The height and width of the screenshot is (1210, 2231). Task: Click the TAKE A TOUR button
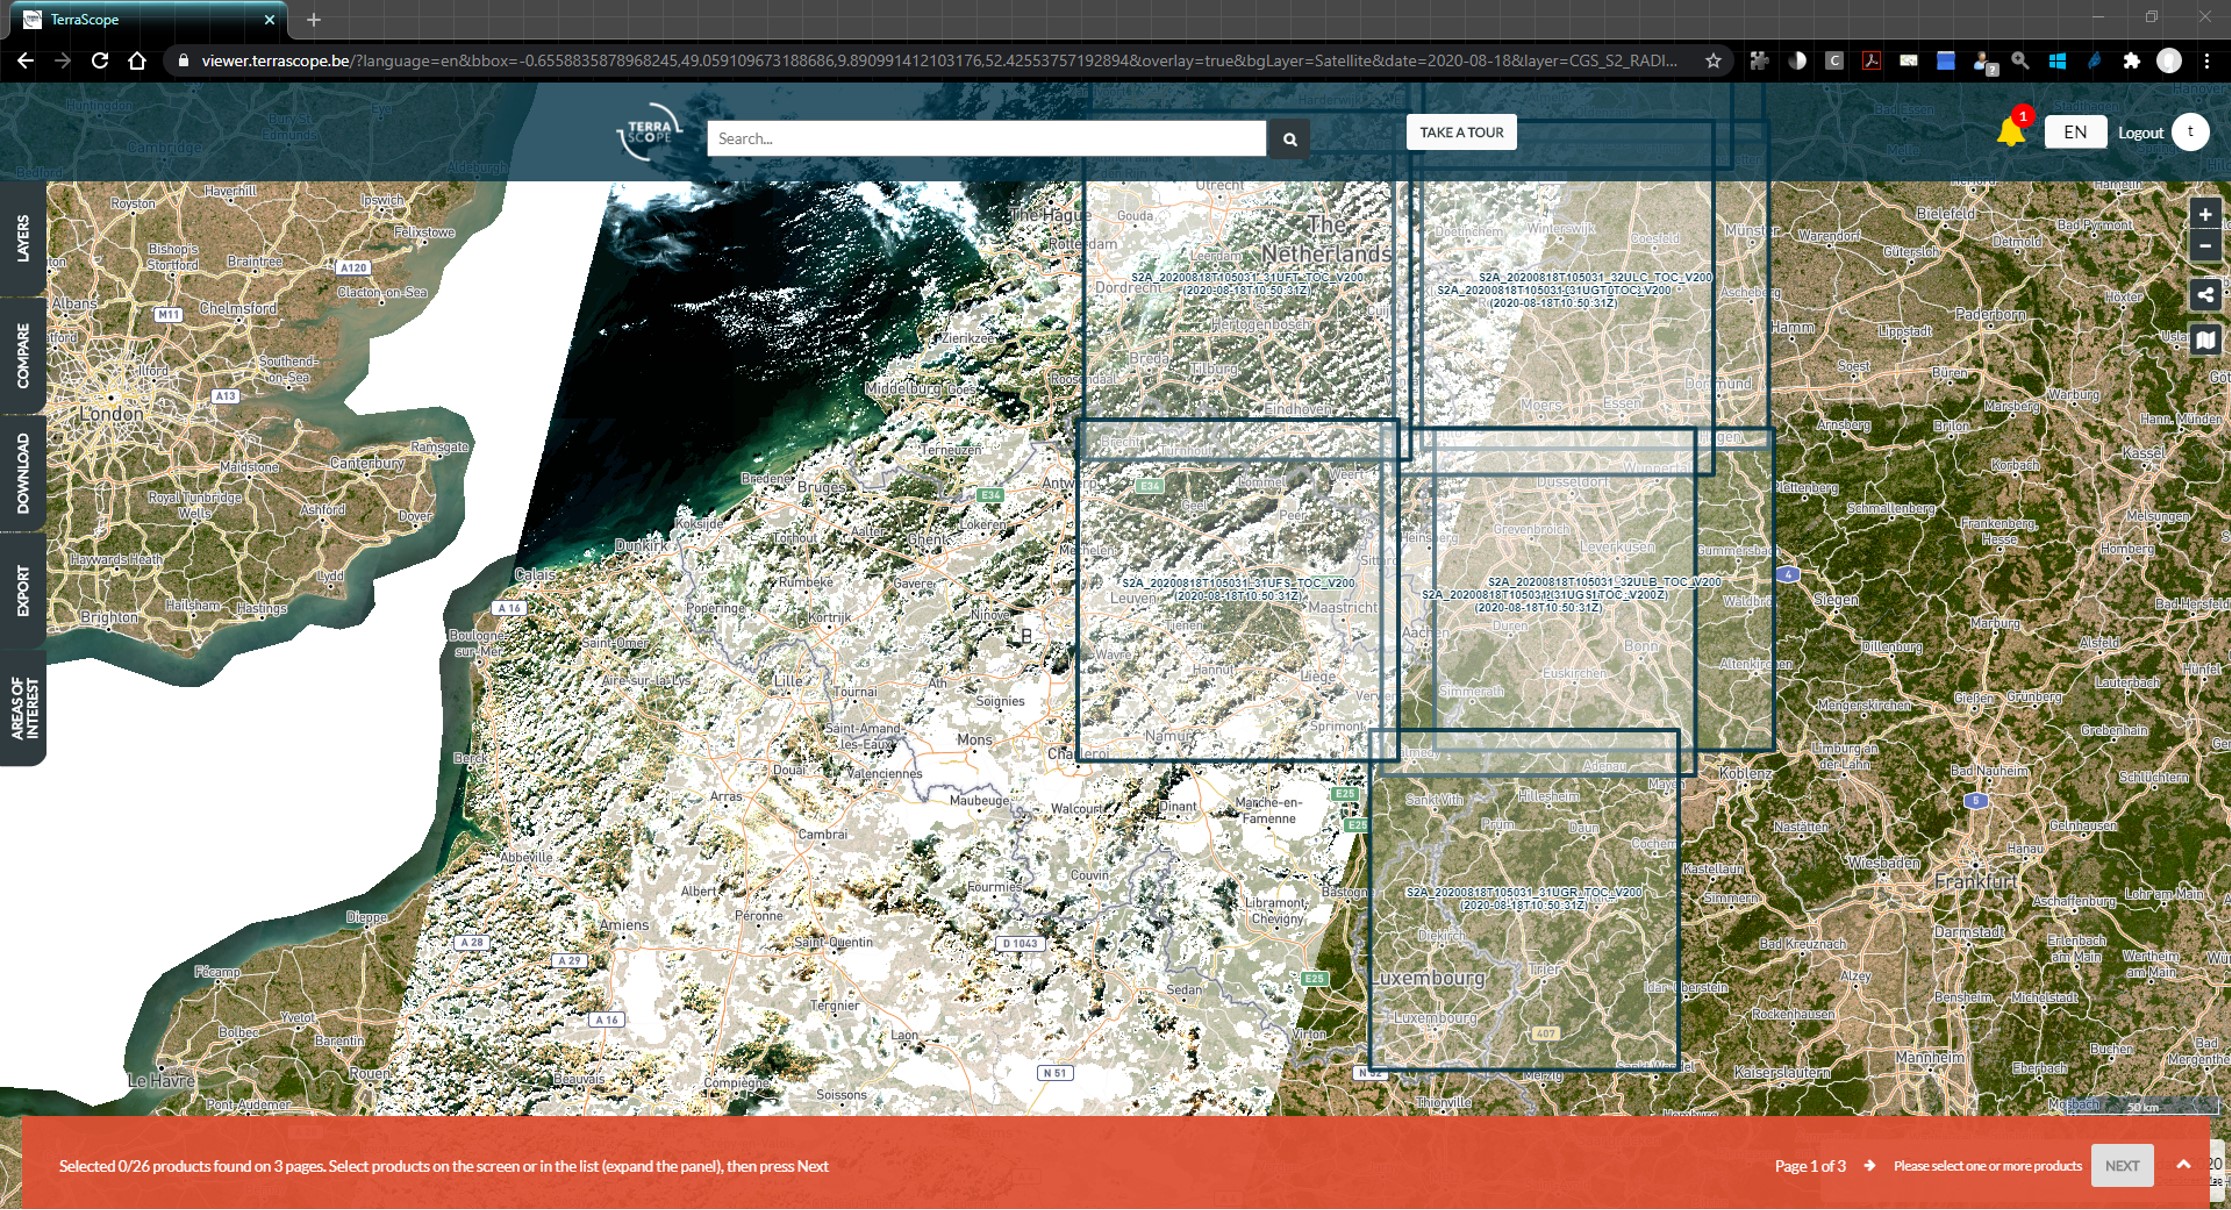pos(1461,131)
